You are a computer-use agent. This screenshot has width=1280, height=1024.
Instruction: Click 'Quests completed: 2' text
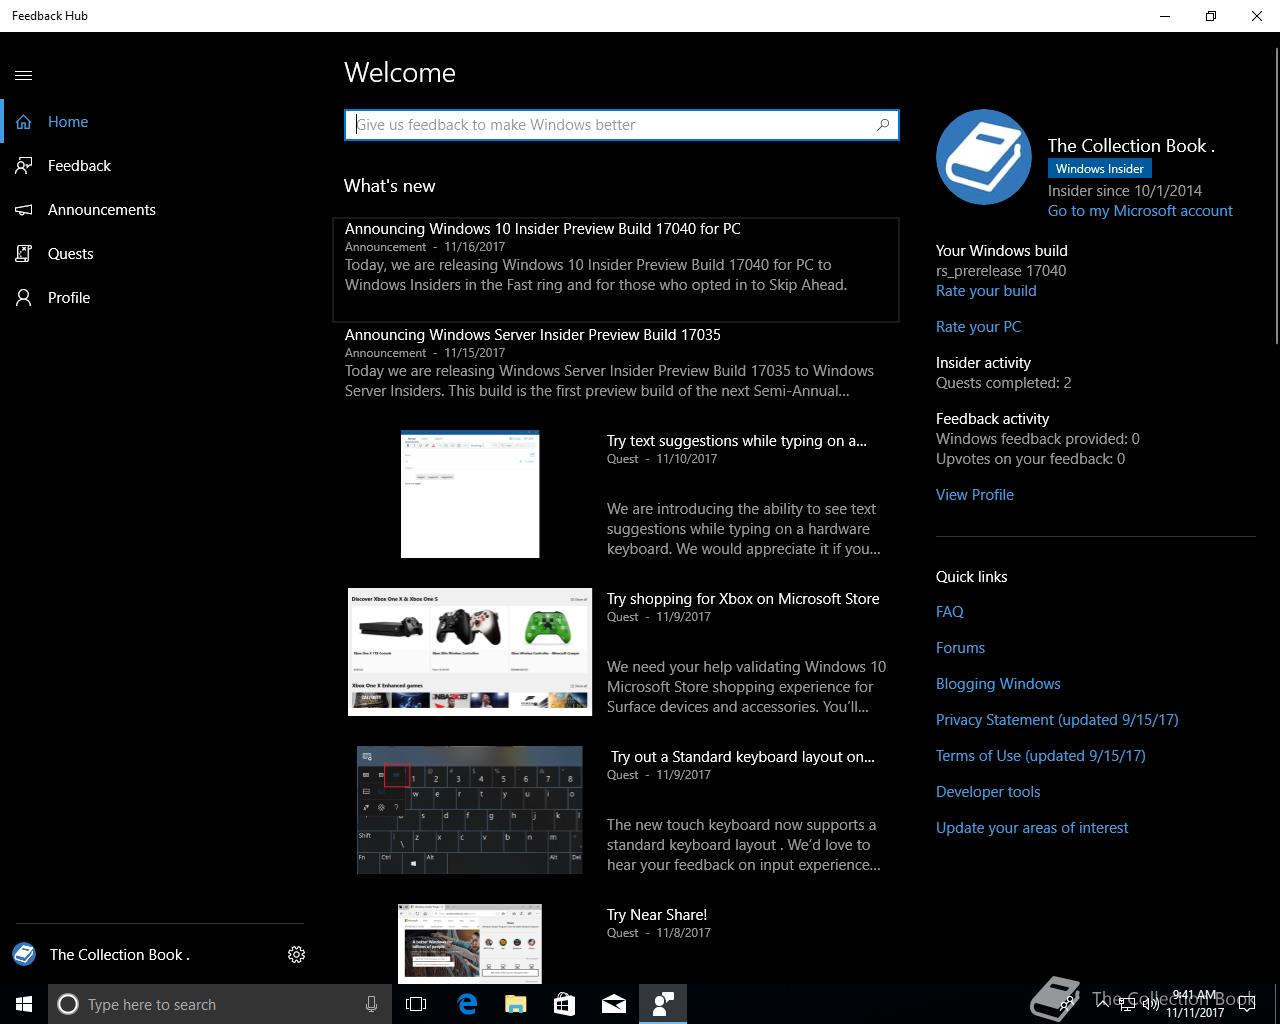pyautogui.click(x=1004, y=383)
